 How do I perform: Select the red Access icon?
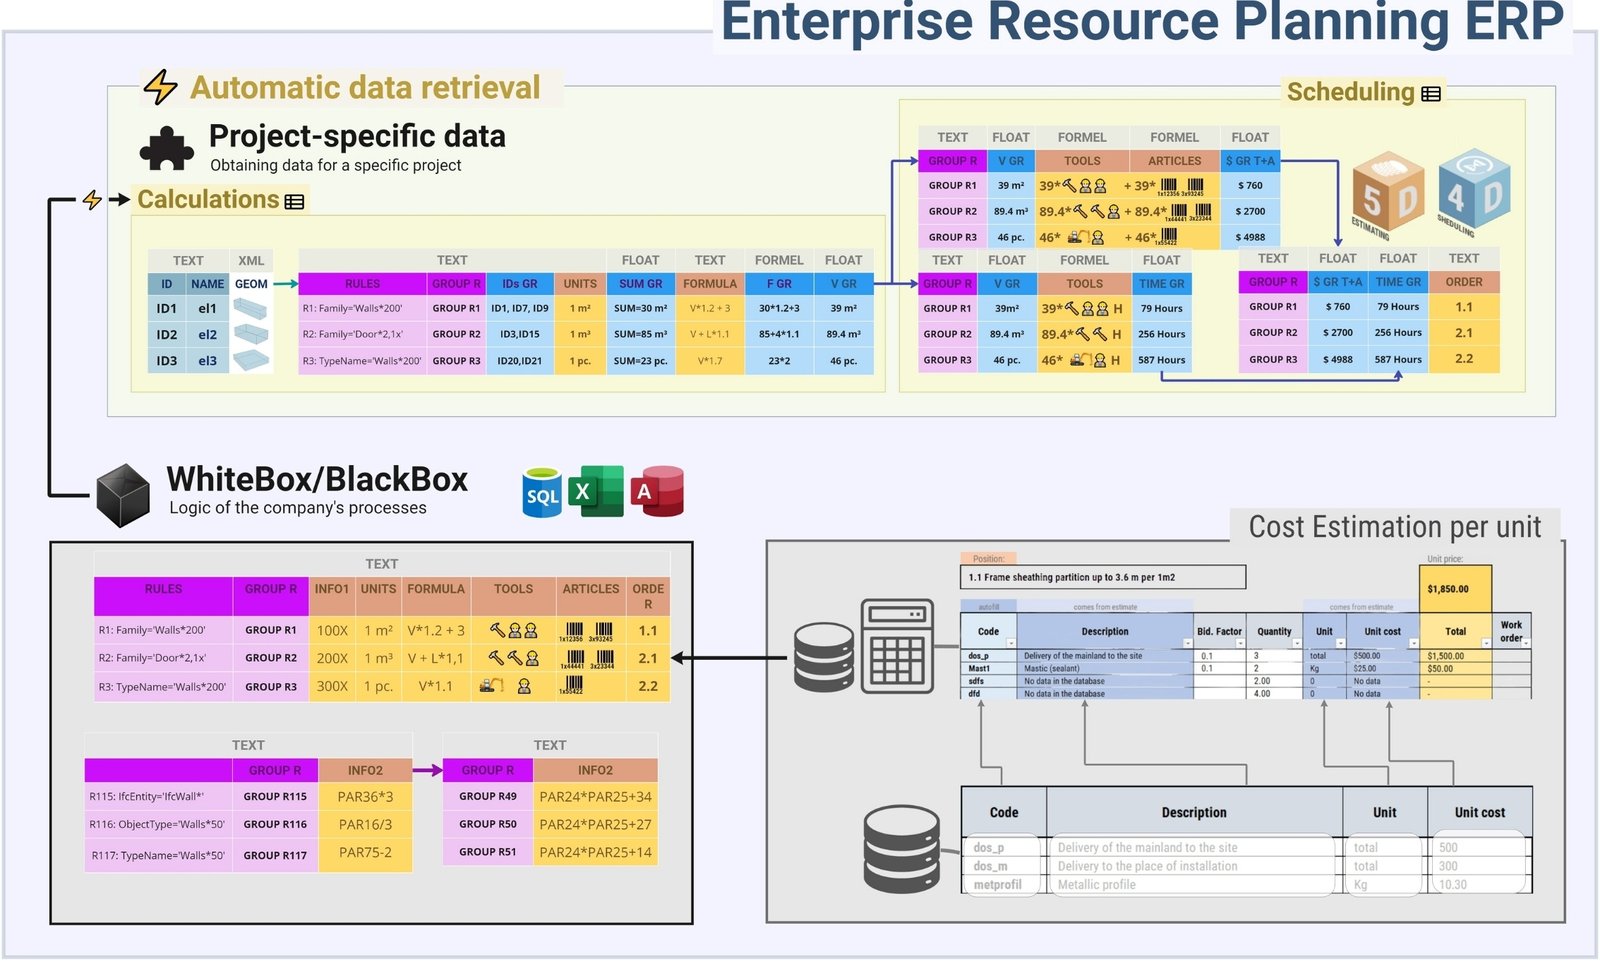tap(657, 491)
